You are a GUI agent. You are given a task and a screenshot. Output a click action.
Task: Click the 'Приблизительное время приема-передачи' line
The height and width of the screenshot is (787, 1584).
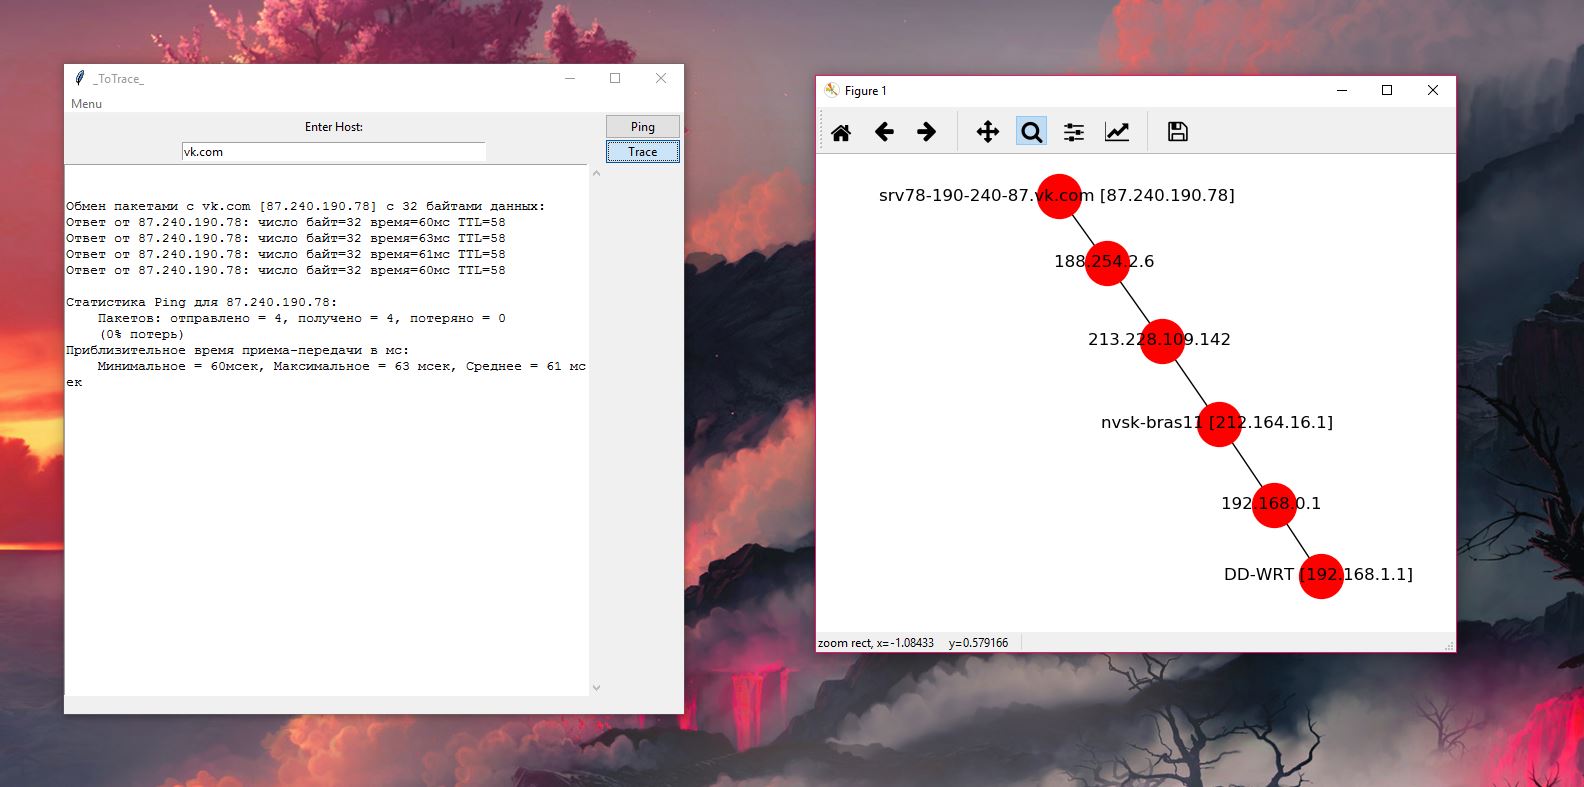(238, 350)
